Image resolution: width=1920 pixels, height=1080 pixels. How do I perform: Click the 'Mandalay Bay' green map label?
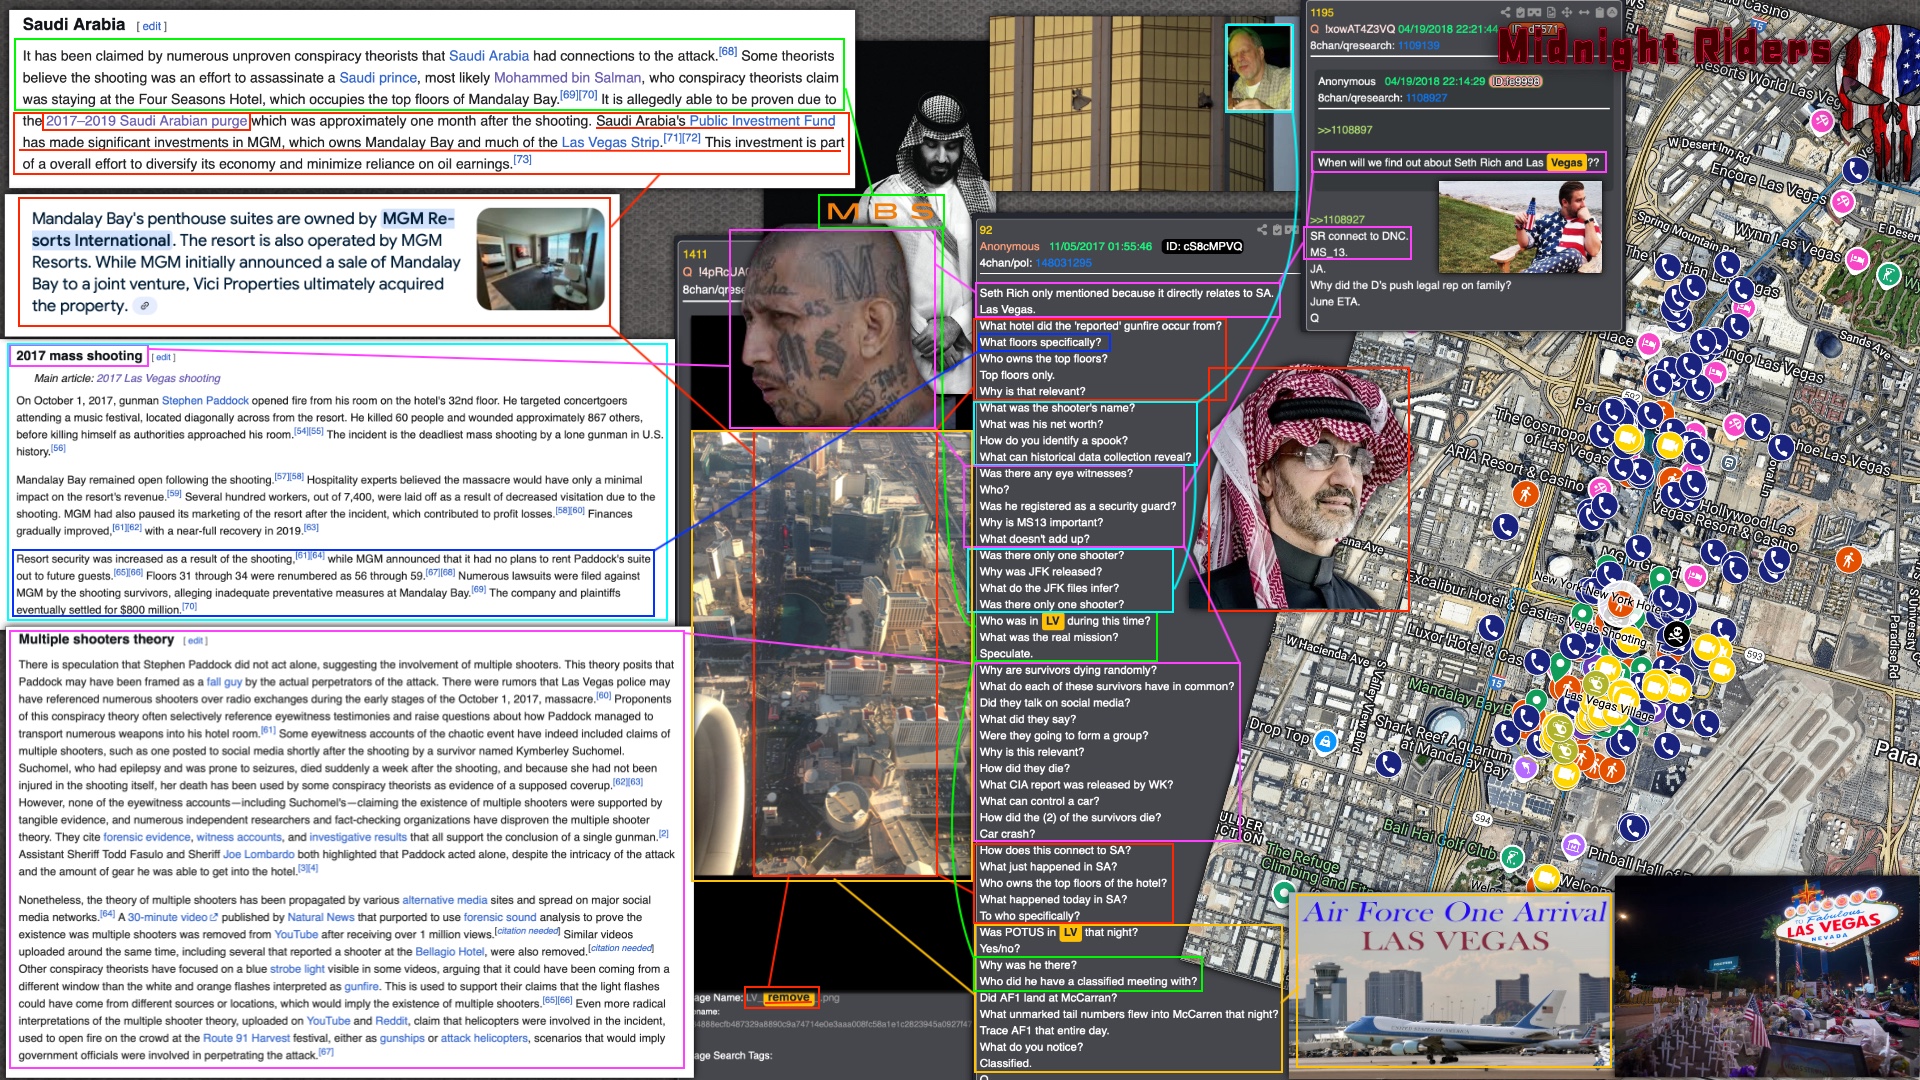tap(1461, 697)
